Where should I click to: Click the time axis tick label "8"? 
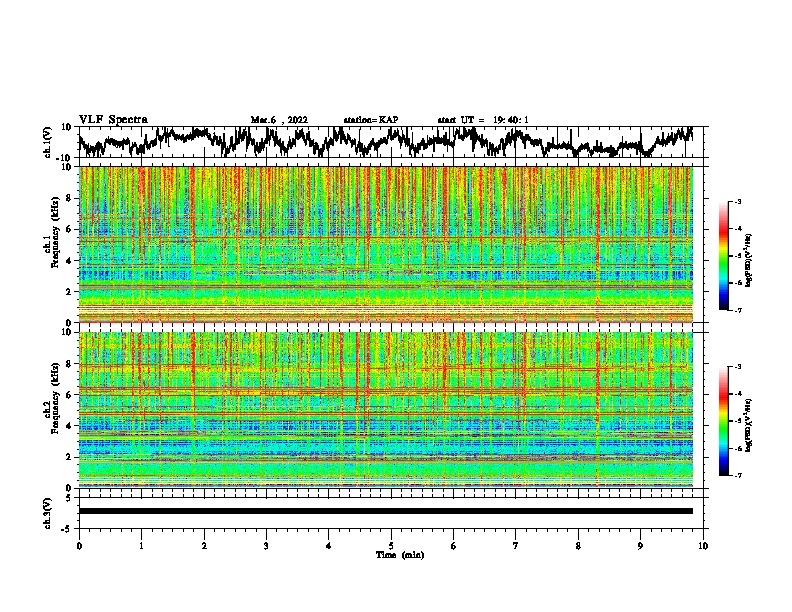(578, 546)
